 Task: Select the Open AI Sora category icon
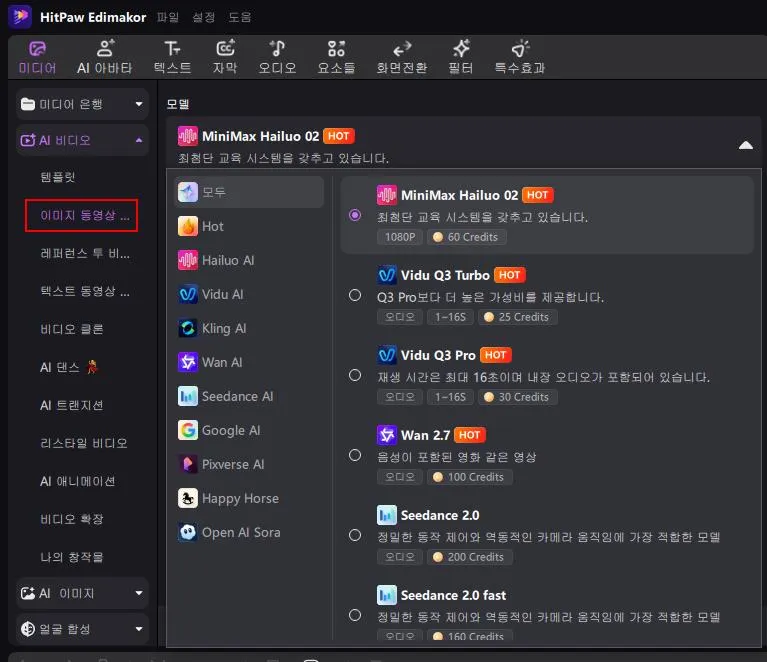tap(188, 532)
